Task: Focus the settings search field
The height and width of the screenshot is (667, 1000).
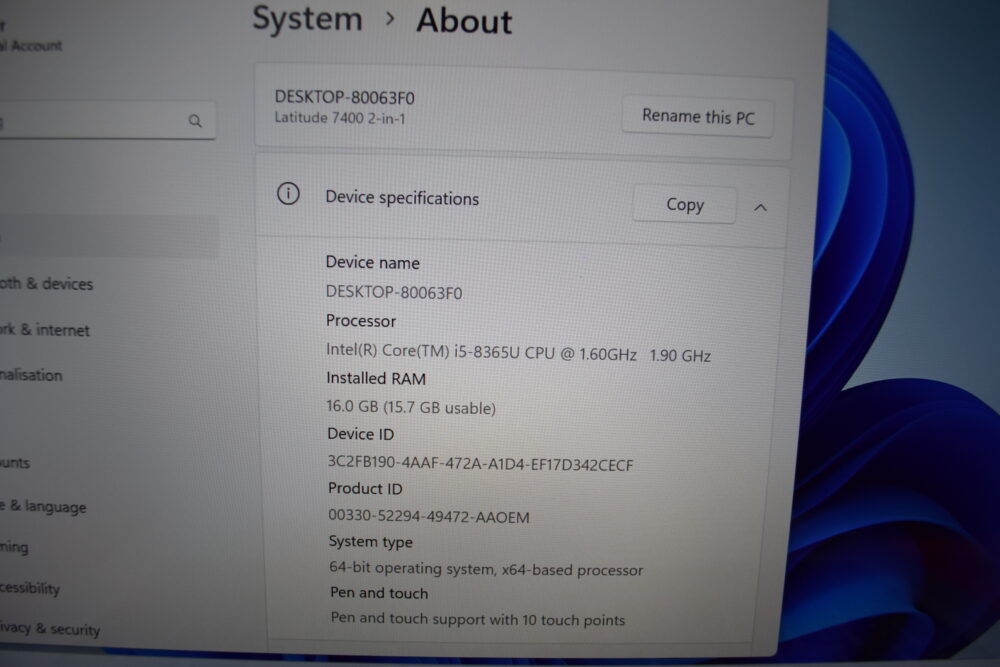Action: [x=107, y=120]
